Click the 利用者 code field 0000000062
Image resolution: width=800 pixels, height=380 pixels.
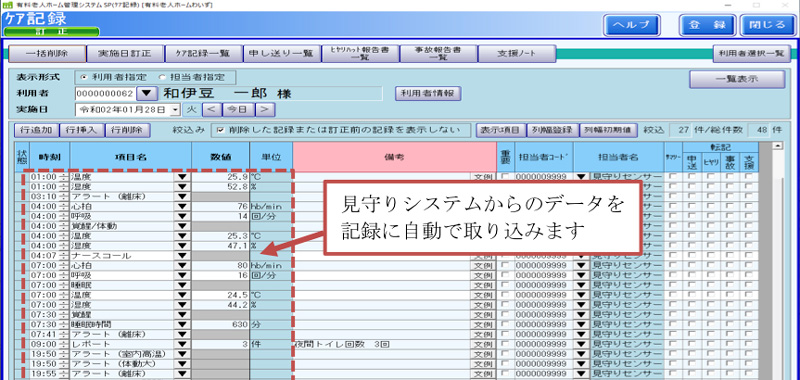(106, 94)
